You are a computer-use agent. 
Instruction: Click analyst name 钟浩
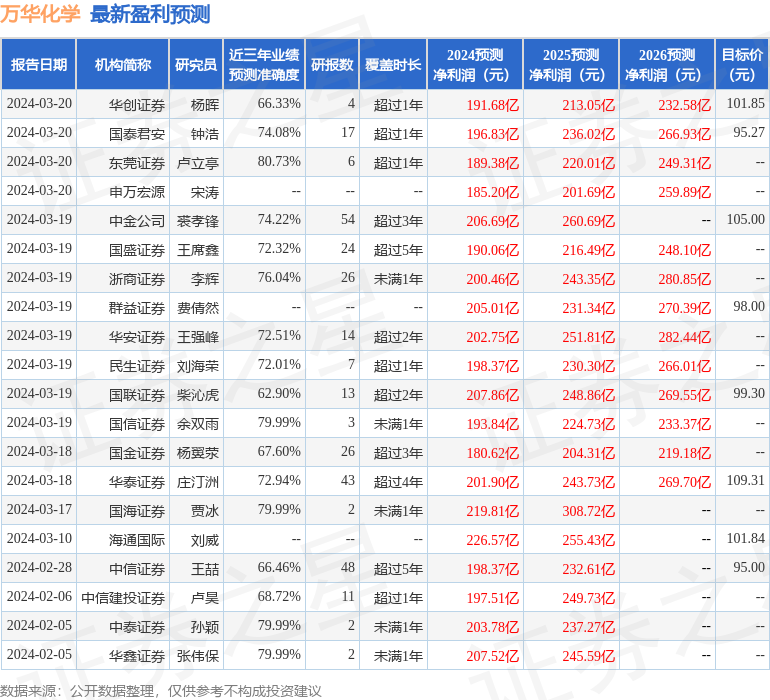[x=205, y=134]
